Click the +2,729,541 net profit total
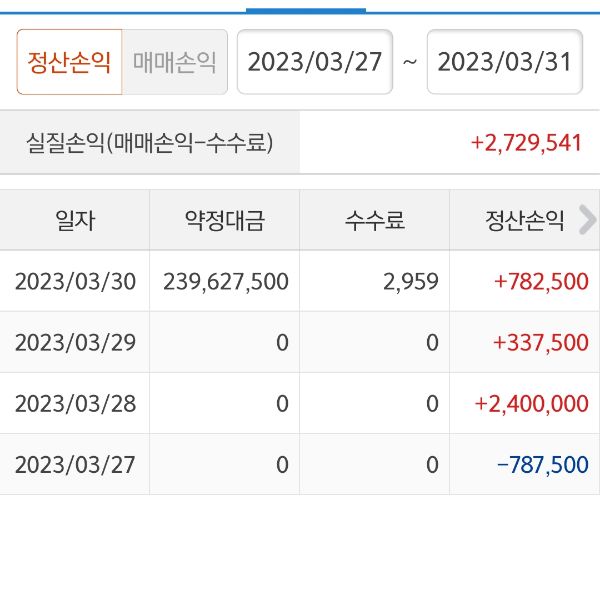Viewport: 600px width, 600px height. (x=526, y=143)
